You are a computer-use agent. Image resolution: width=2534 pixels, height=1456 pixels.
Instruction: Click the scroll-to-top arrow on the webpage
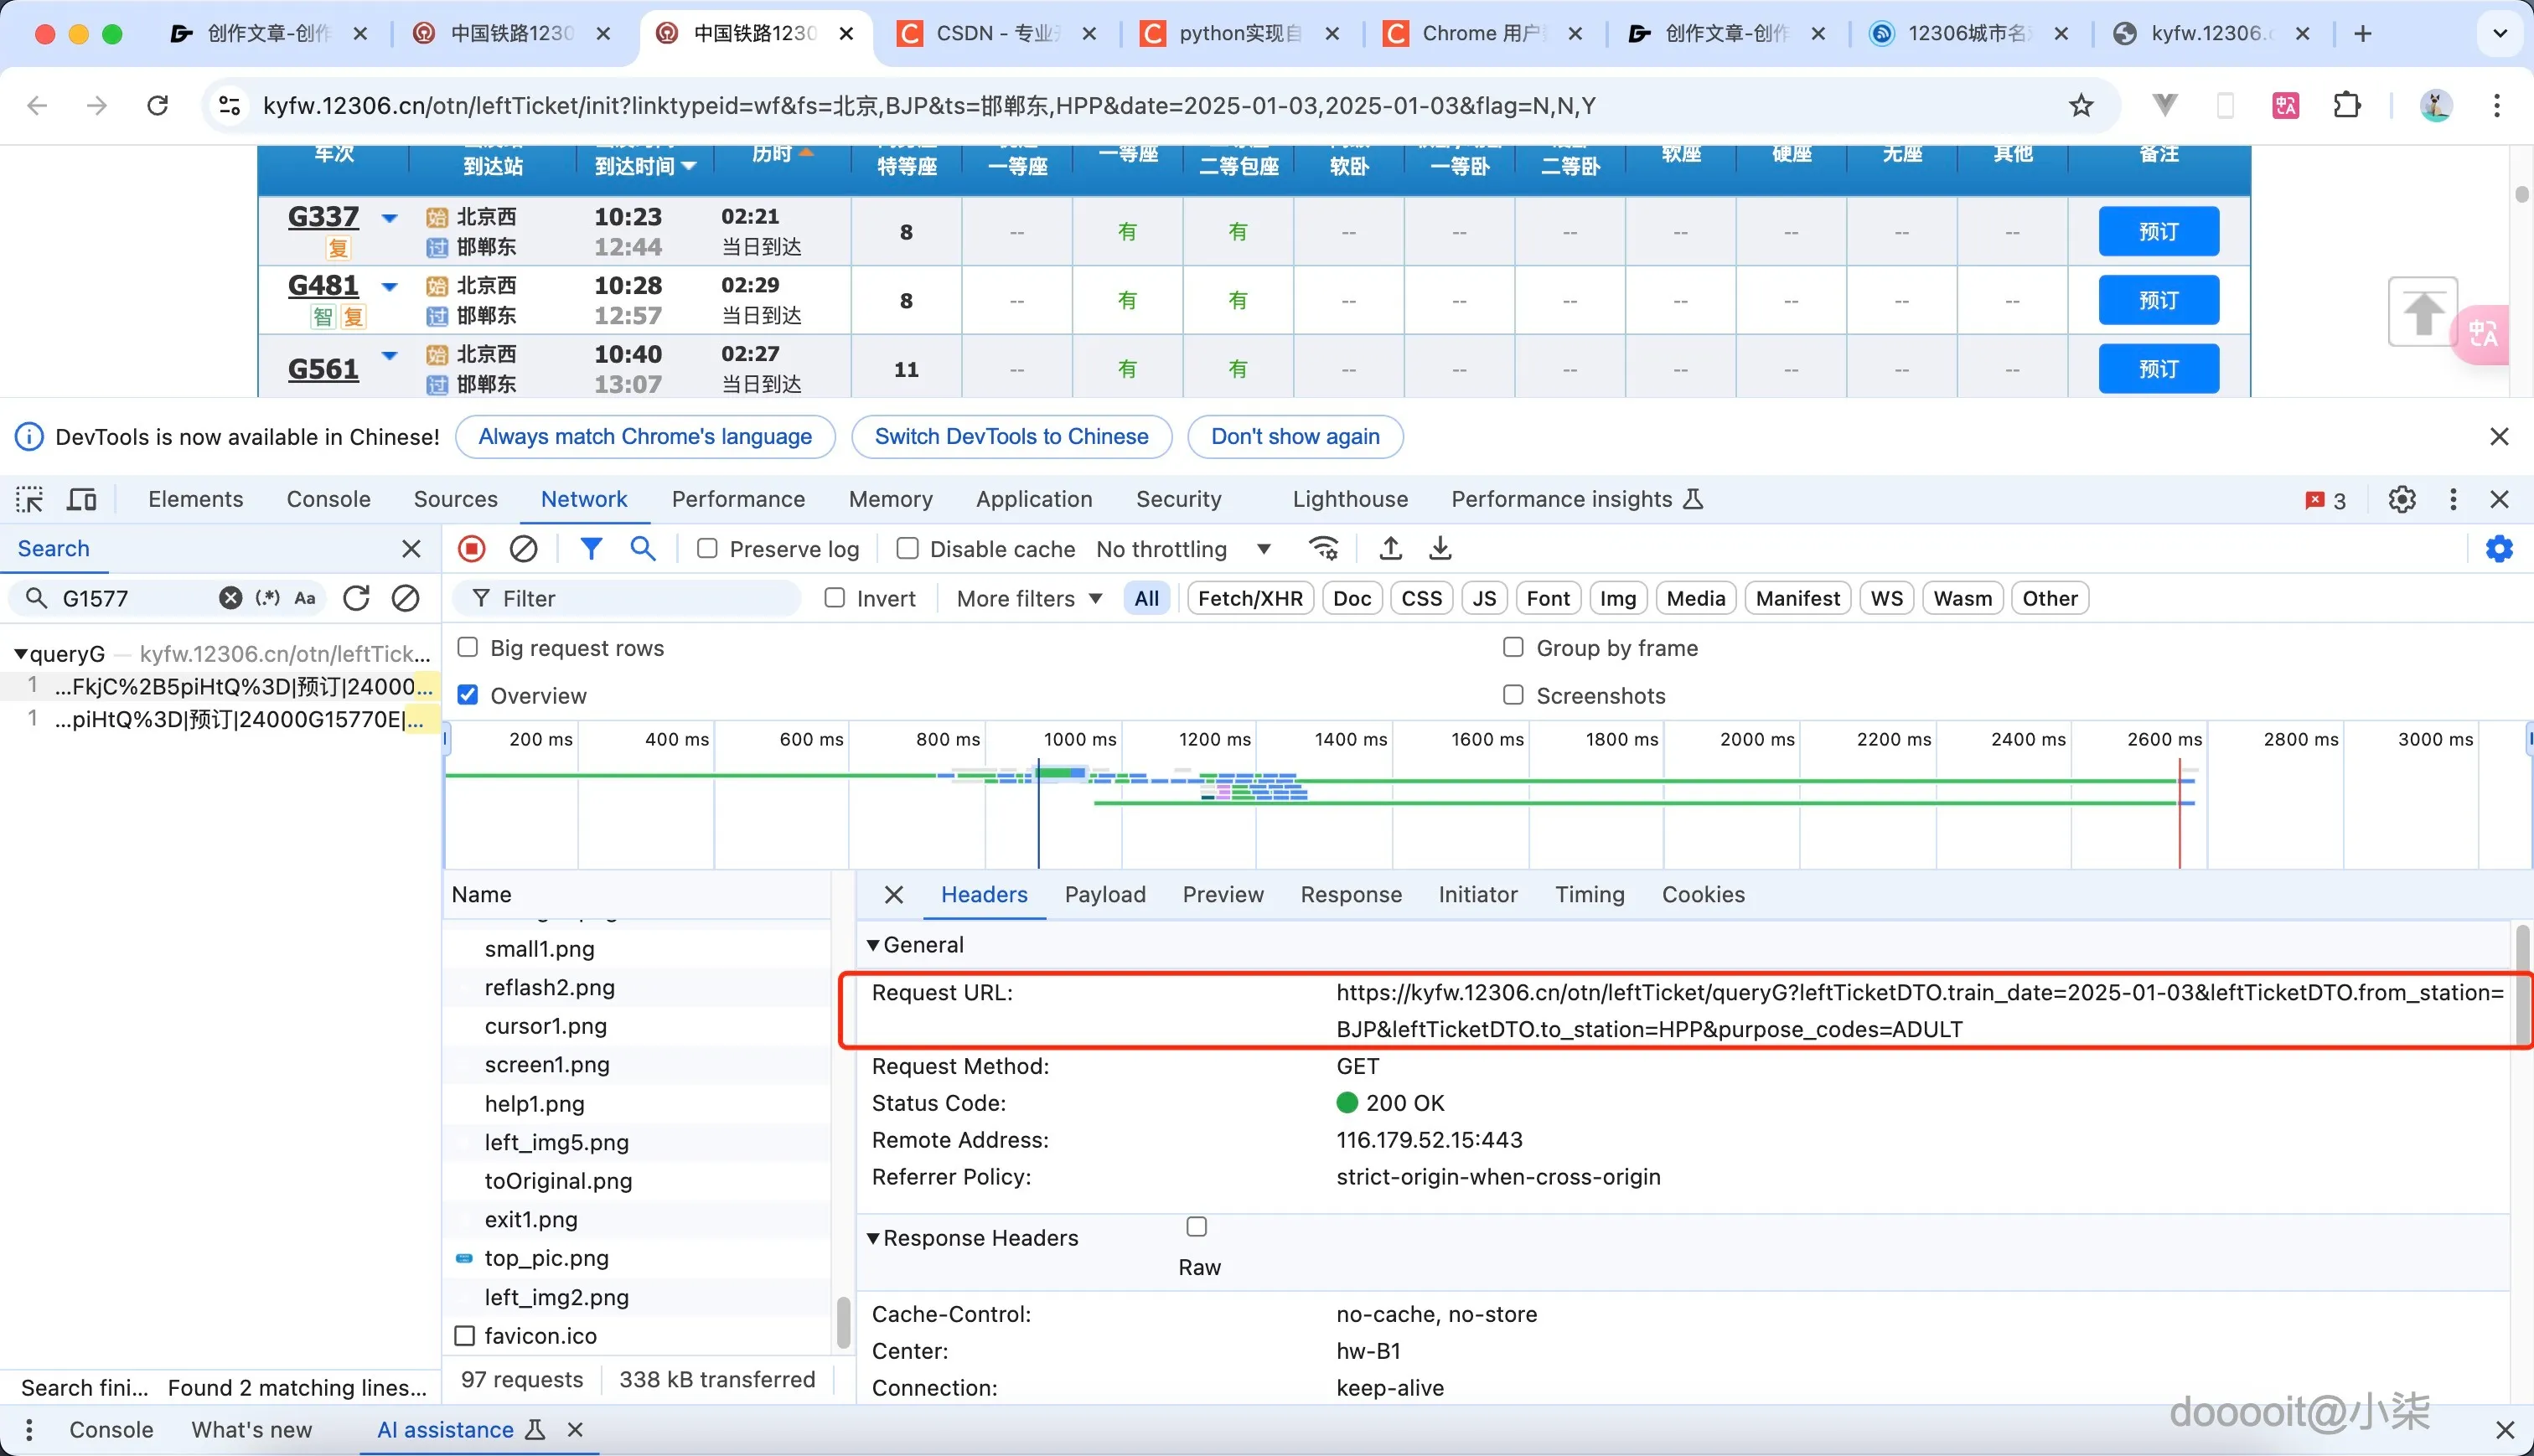(x=2422, y=312)
